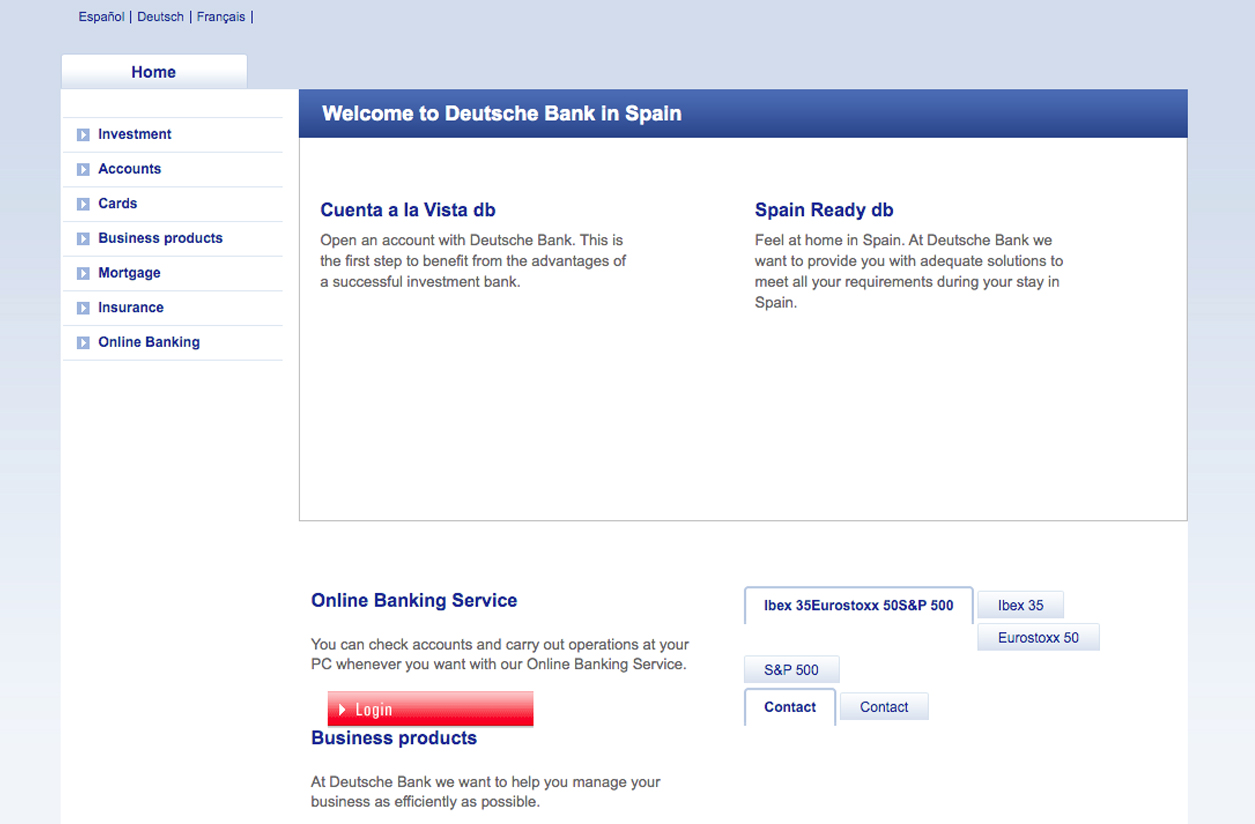
Task: Choose the Français language link
Action: pos(221,17)
